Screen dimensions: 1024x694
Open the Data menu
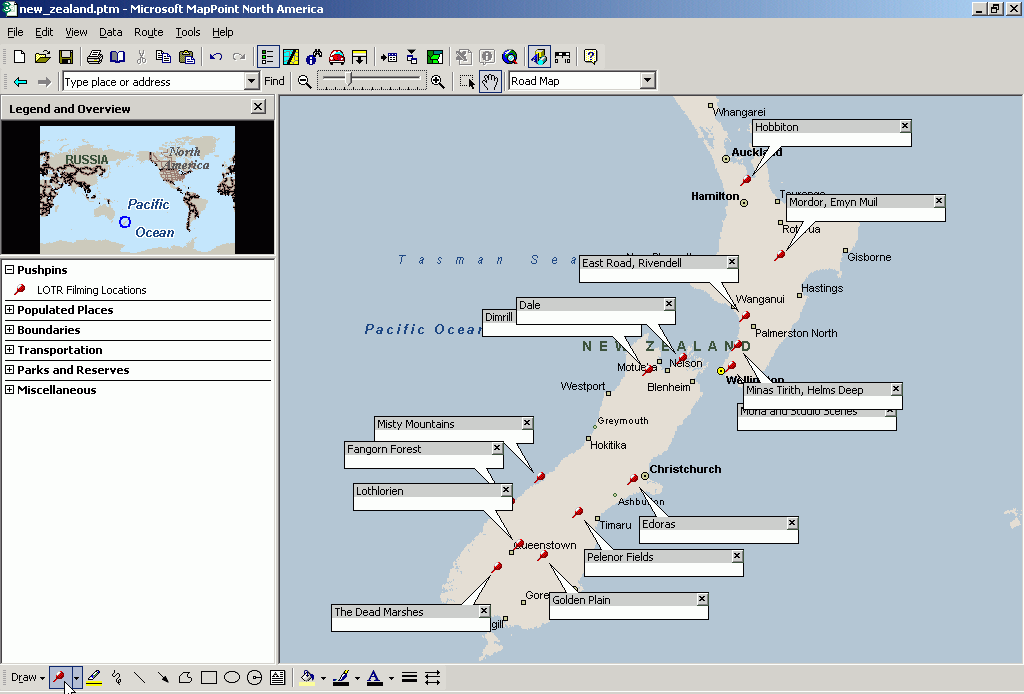pos(110,33)
